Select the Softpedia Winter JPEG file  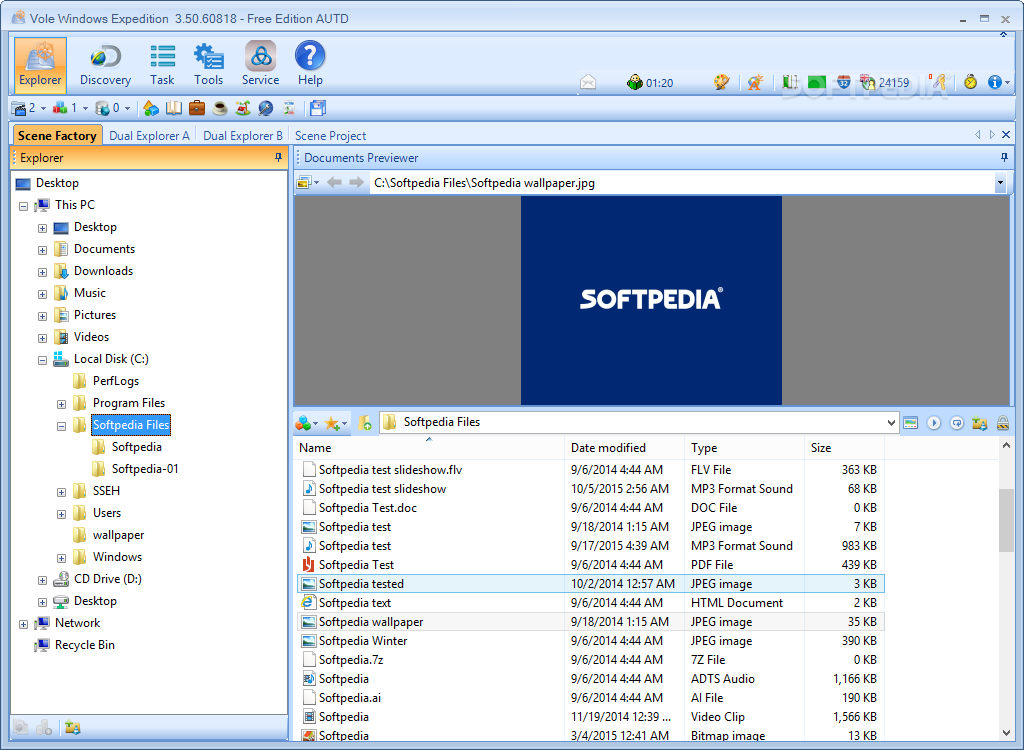pyautogui.click(x=590, y=641)
